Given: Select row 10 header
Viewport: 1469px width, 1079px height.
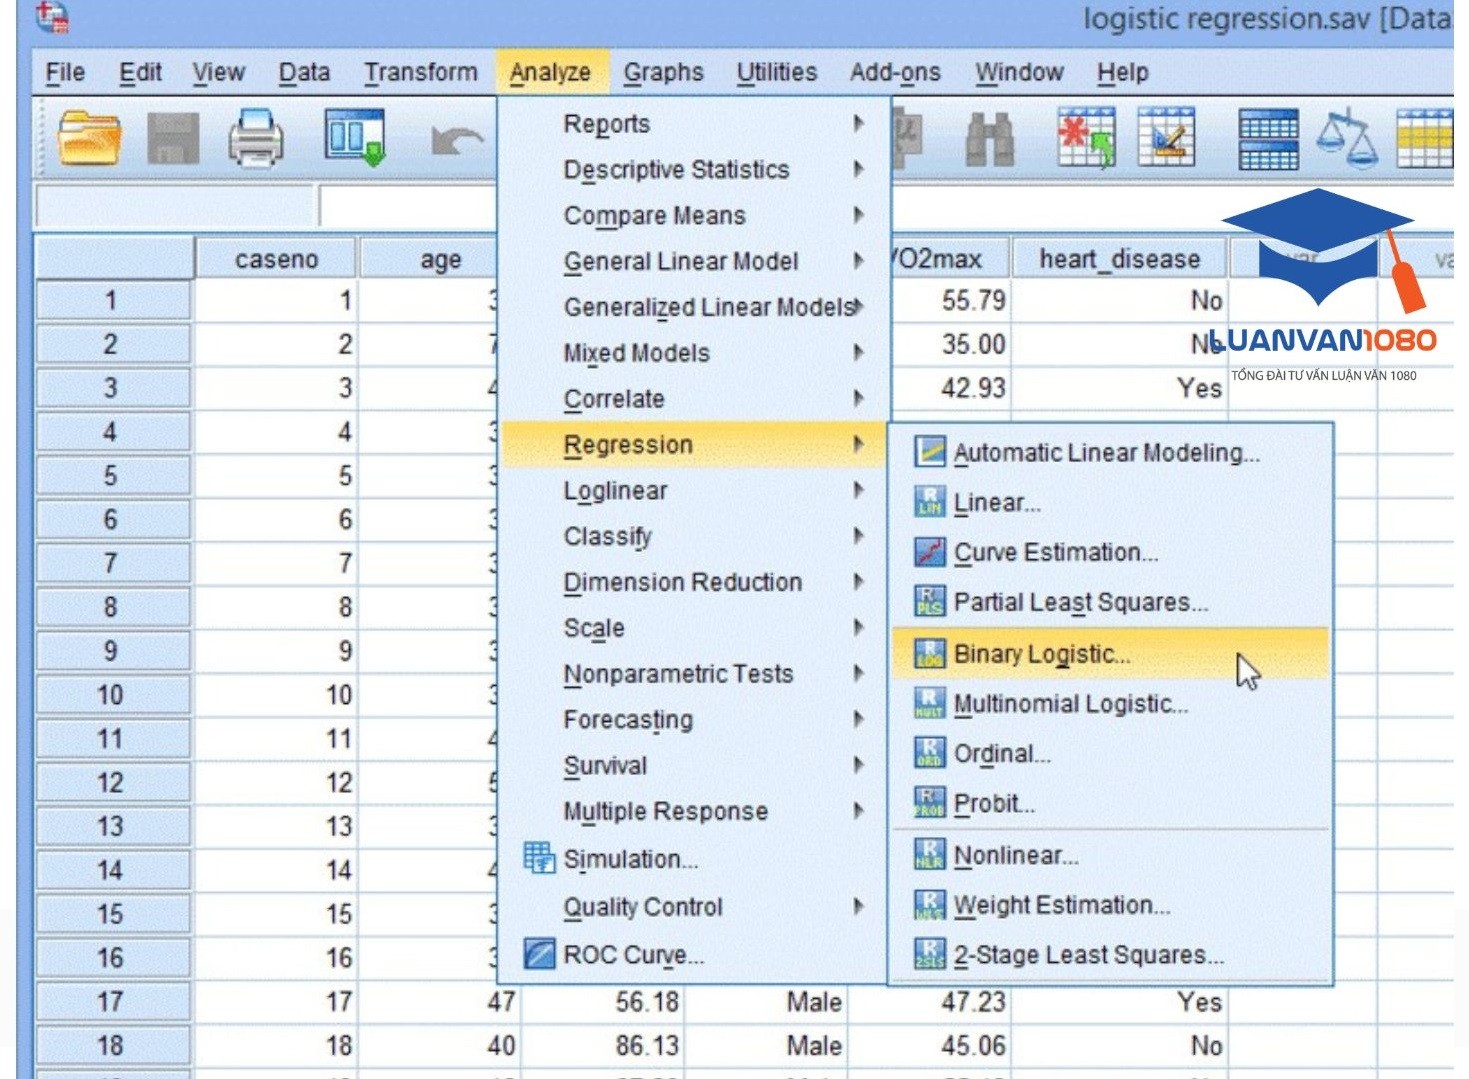Looking at the screenshot, I should 111,695.
